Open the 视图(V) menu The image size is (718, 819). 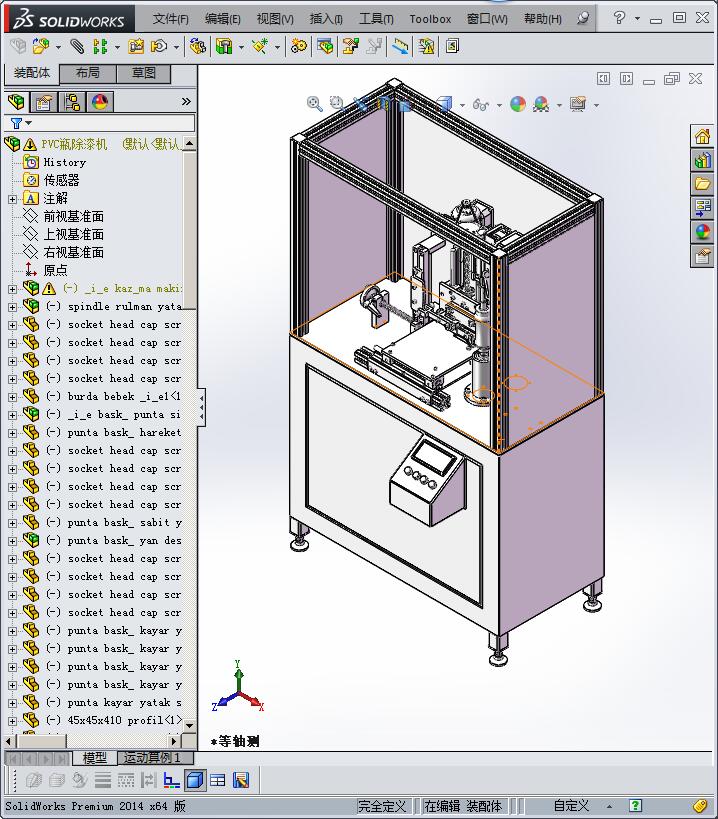click(x=275, y=19)
